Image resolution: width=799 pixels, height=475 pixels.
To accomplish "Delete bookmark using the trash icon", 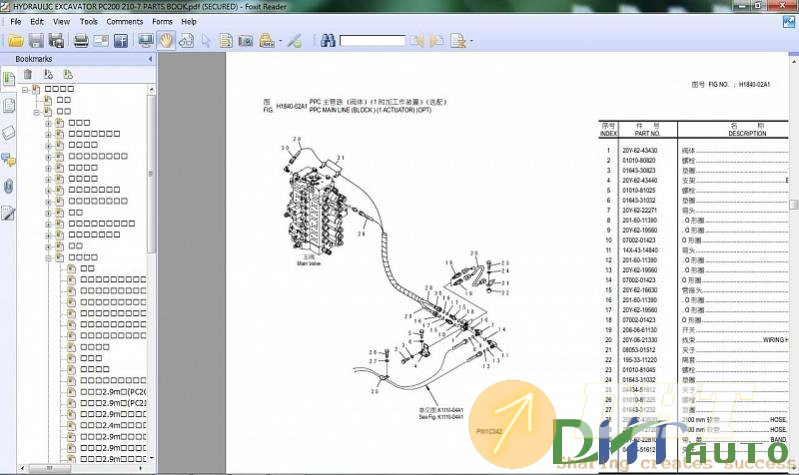I will [28, 74].
